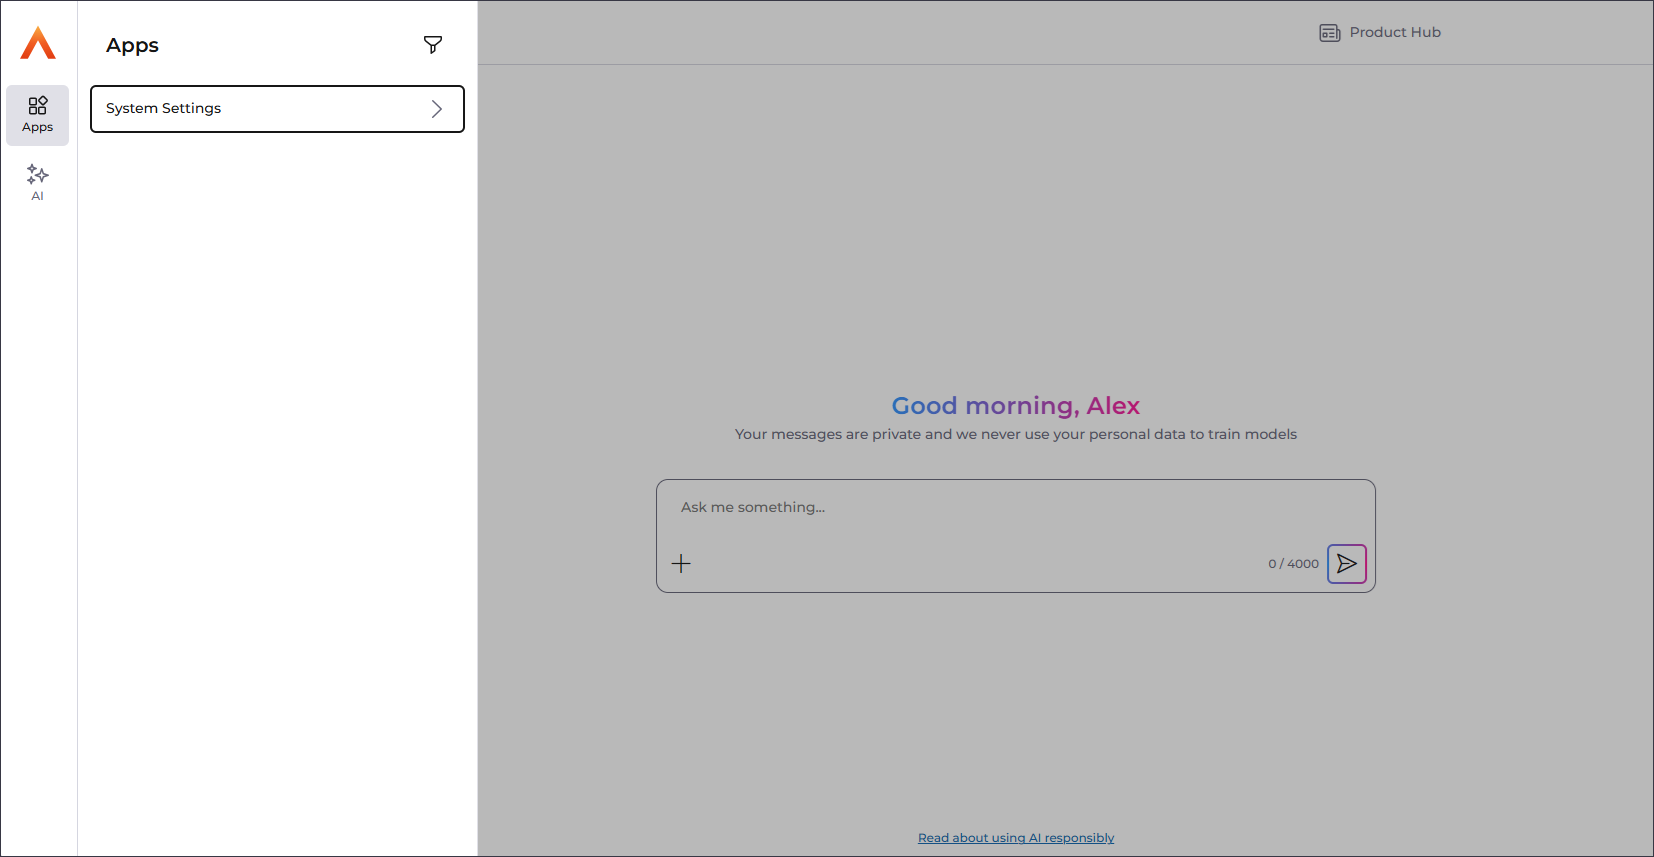Open Read about using AI responsibly link
The image size is (1654, 857).
(x=1016, y=838)
